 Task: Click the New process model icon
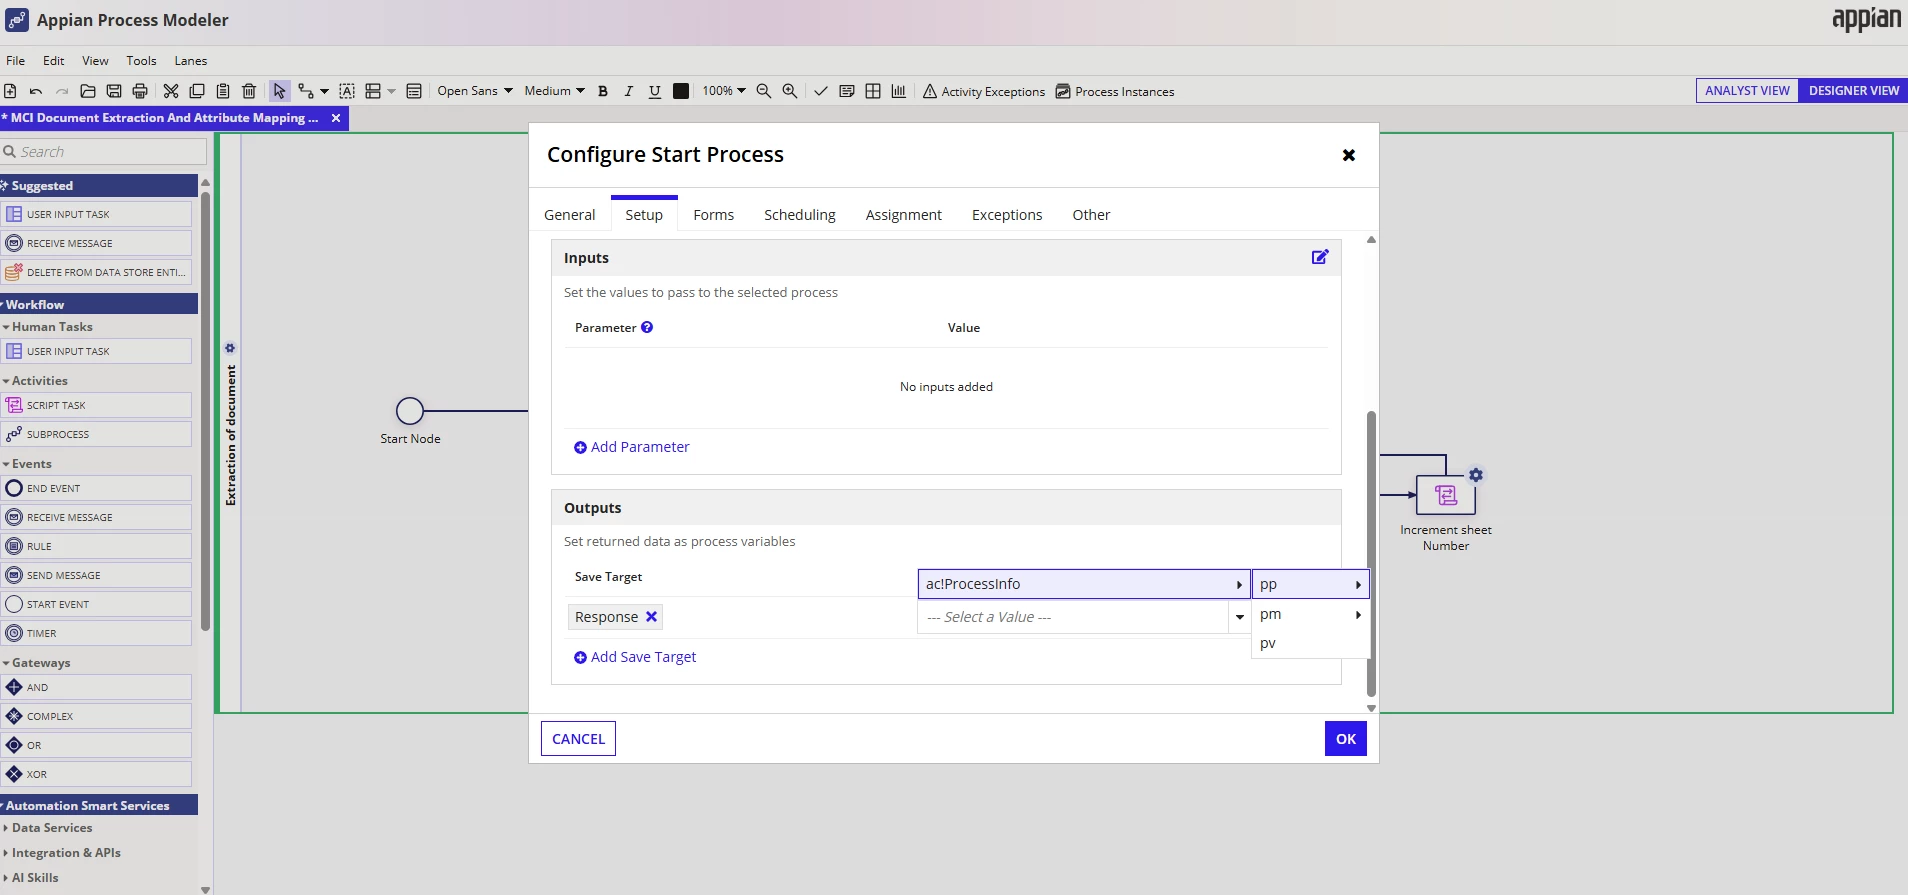10,91
